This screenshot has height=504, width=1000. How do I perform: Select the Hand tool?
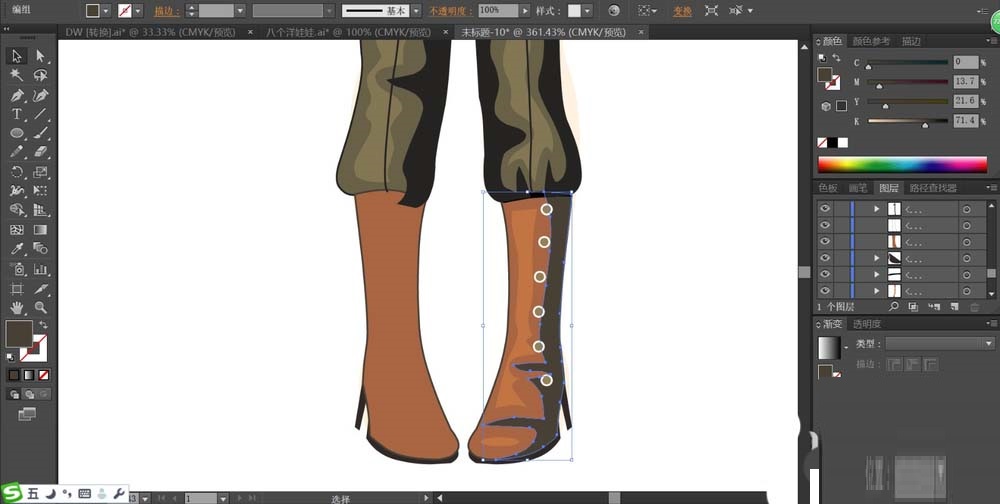[x=17, y=307]
